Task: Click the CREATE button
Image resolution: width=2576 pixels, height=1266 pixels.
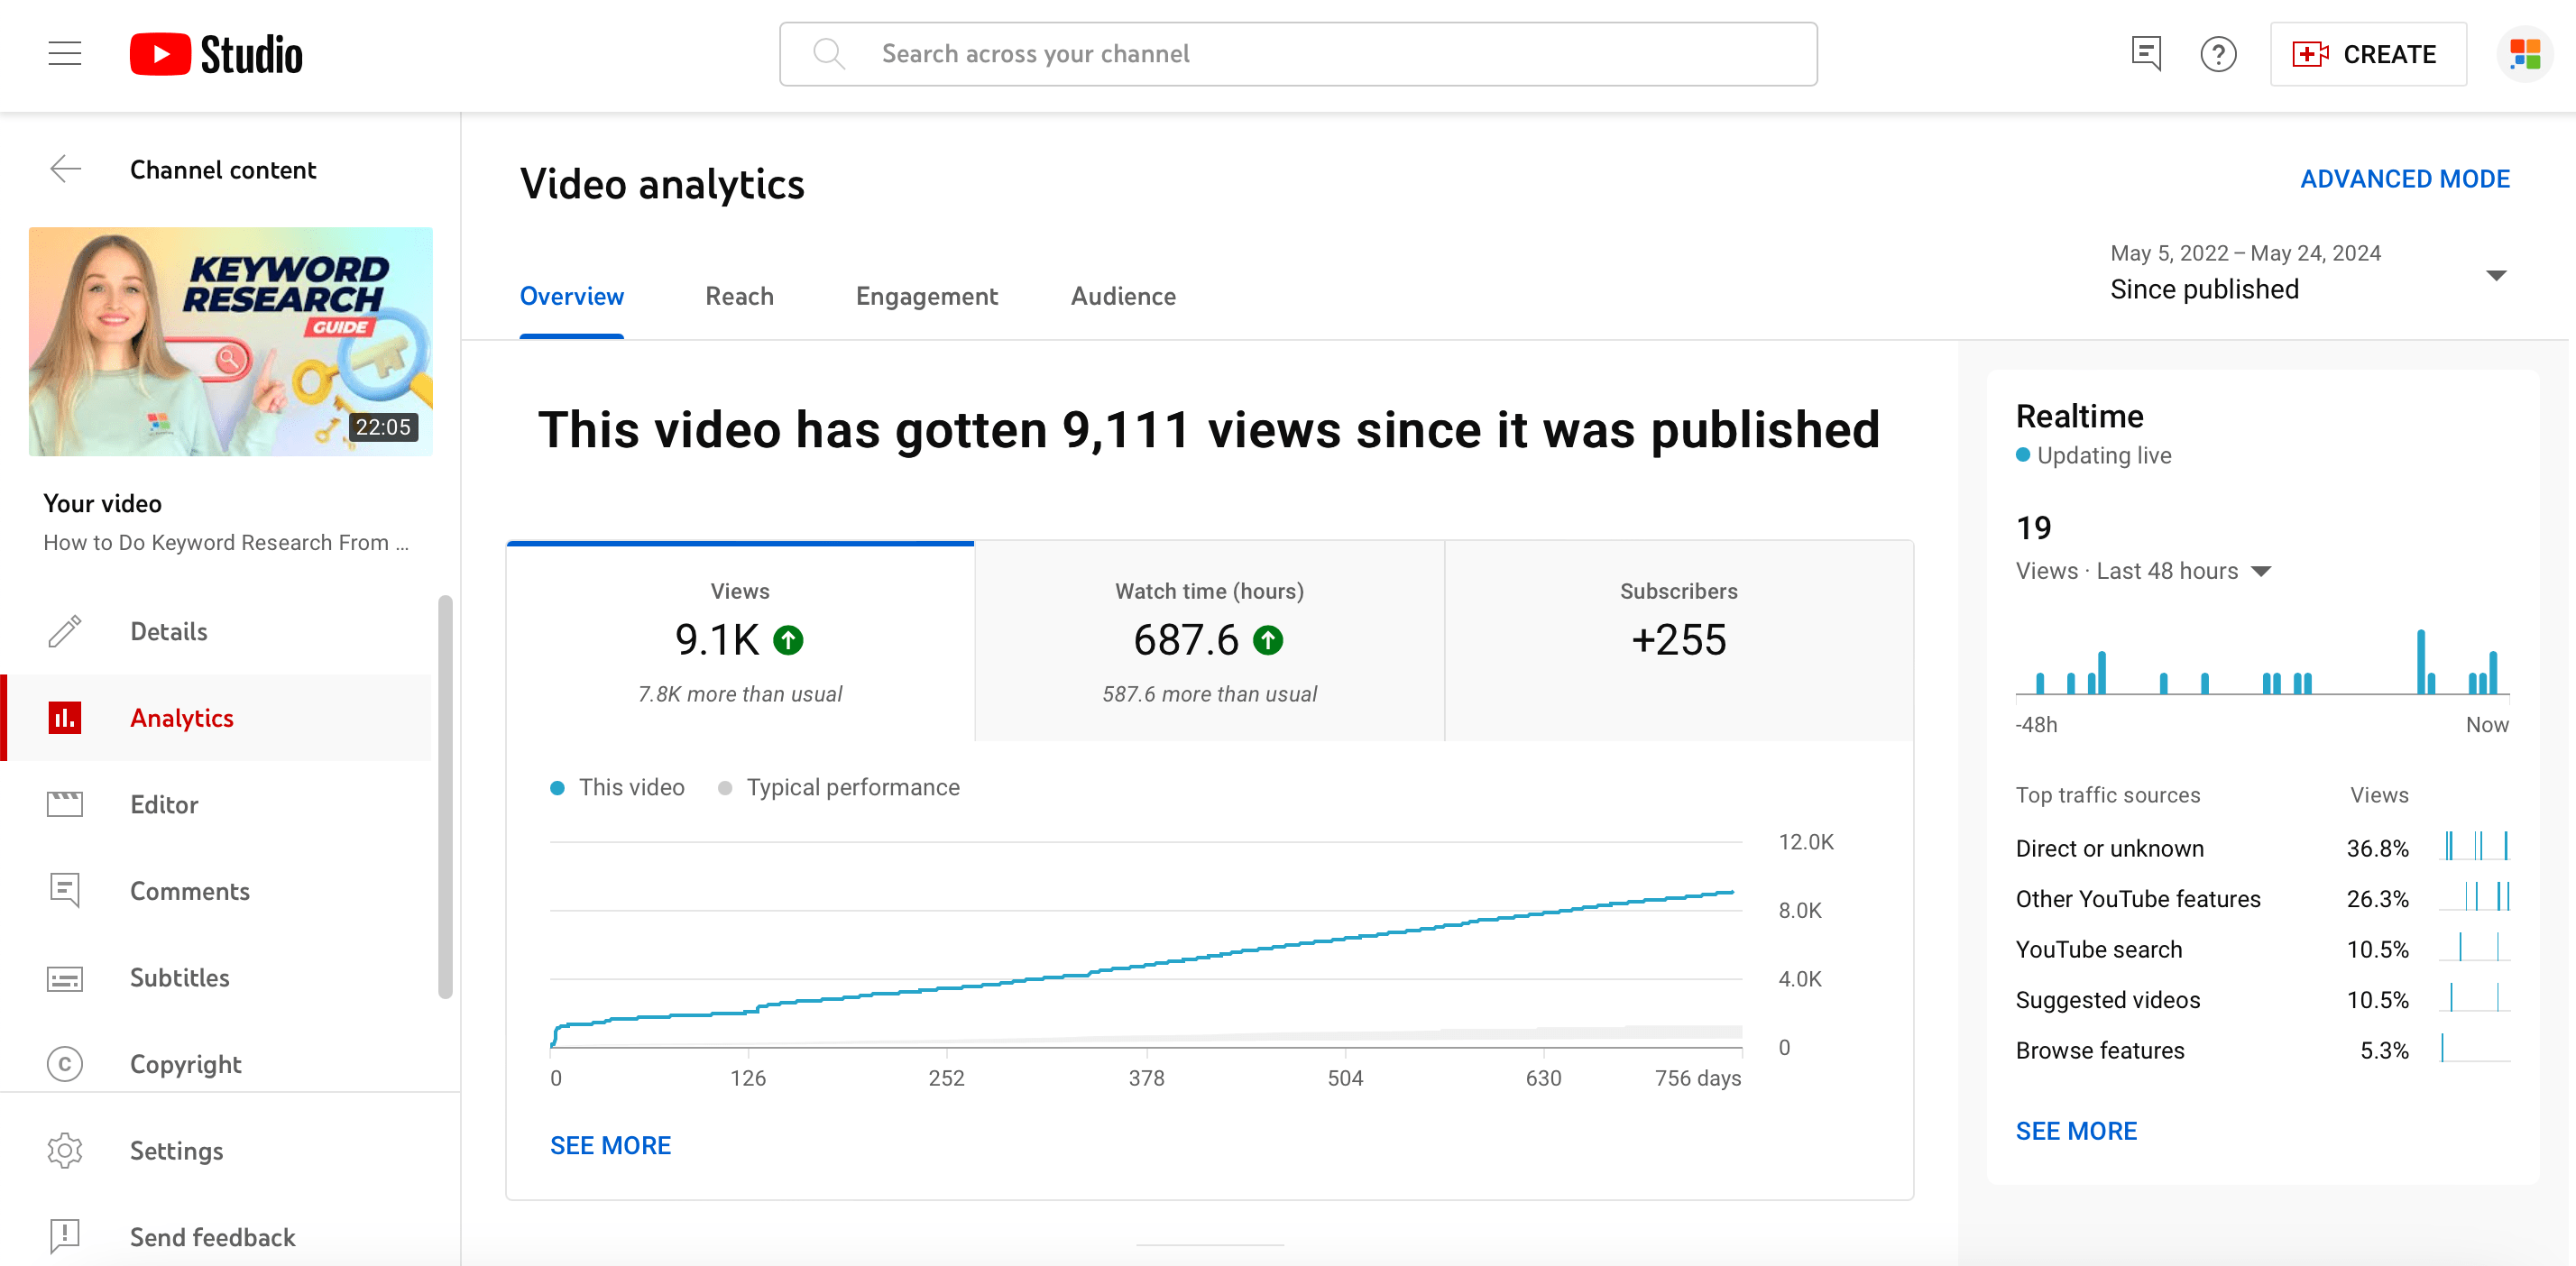Action: tap(2368, 54)
